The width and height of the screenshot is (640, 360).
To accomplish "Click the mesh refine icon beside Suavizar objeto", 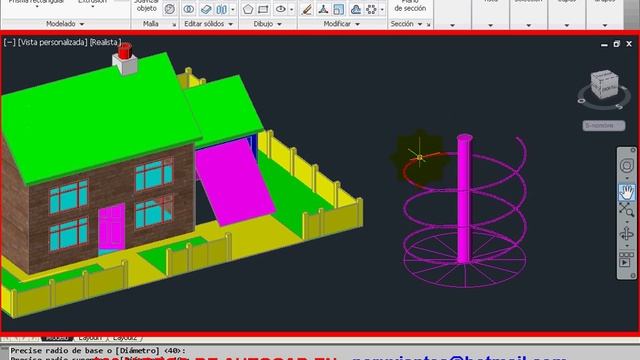I will tap(169, 9).
